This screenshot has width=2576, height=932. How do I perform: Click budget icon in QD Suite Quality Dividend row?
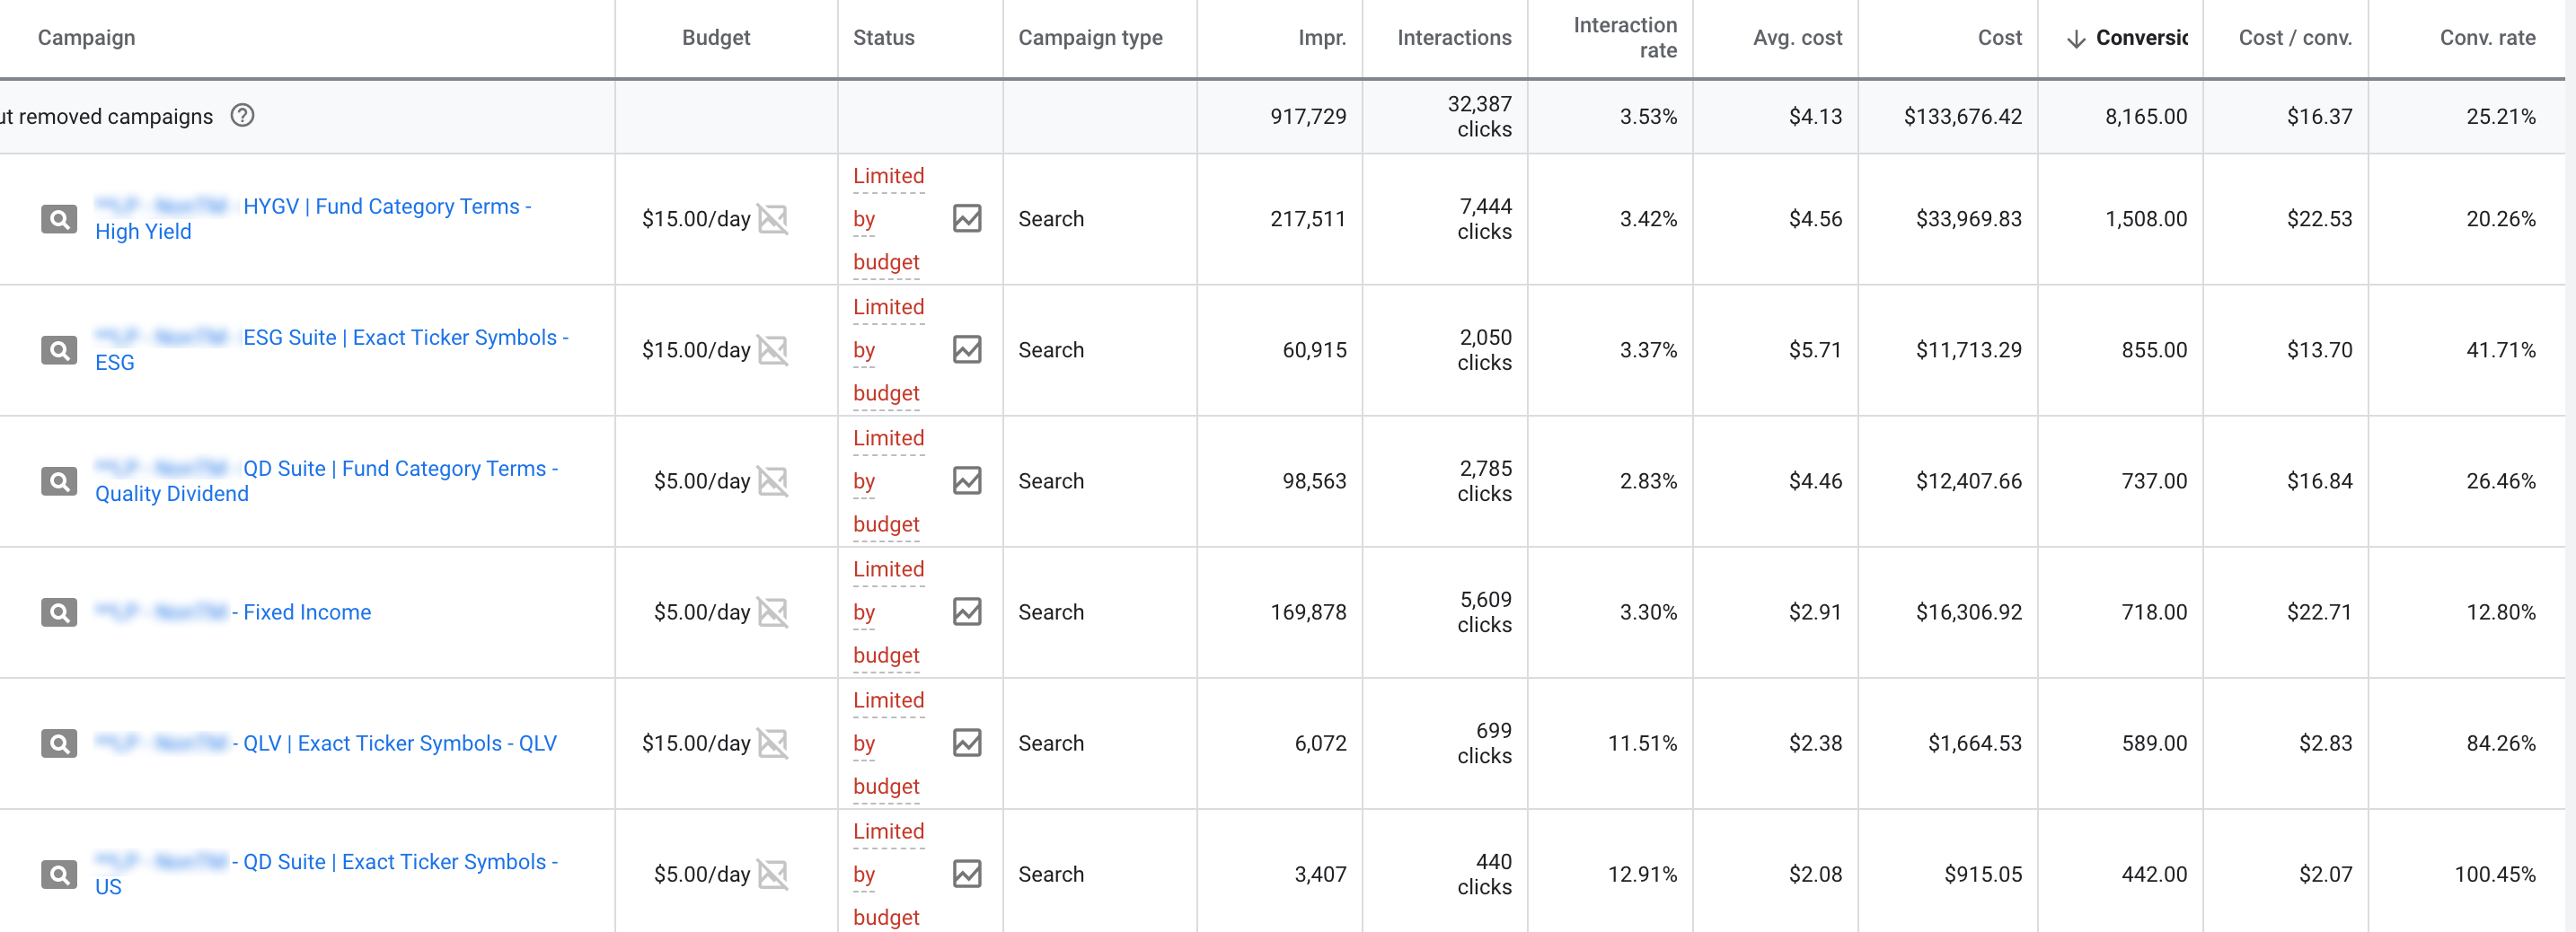(x=773, y=481)
